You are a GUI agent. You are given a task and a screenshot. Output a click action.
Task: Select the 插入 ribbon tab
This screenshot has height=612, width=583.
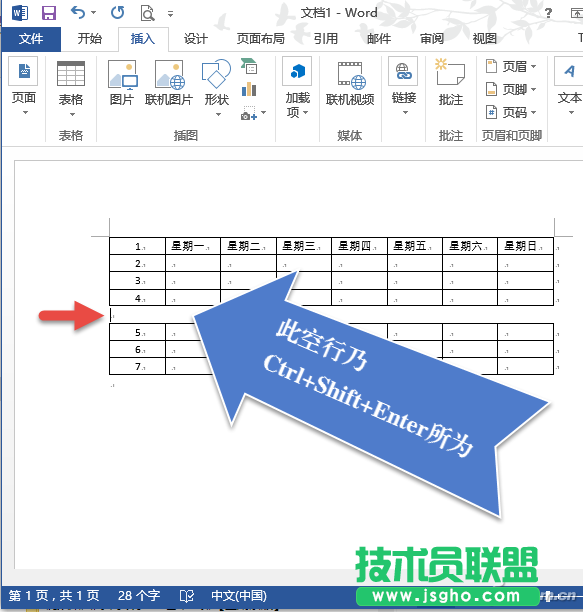coord(143,39)
